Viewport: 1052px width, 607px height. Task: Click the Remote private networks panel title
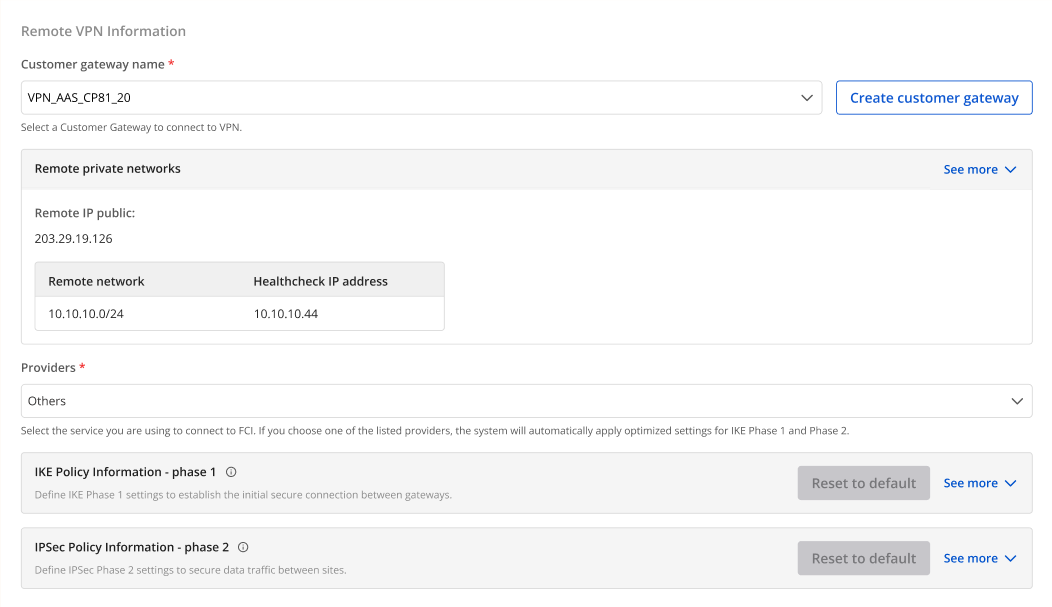click(108, 169)
